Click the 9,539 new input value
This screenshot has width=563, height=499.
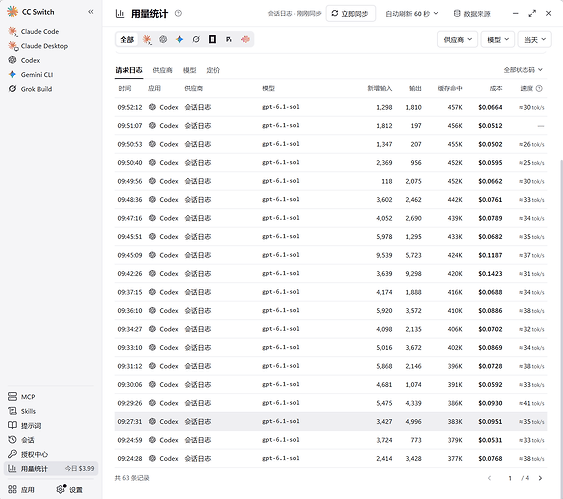pos(384,255)
